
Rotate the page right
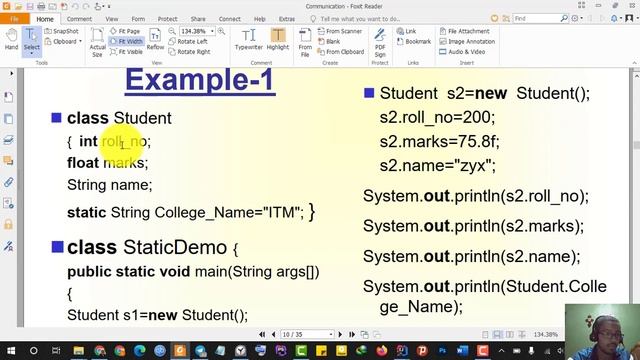190,52
